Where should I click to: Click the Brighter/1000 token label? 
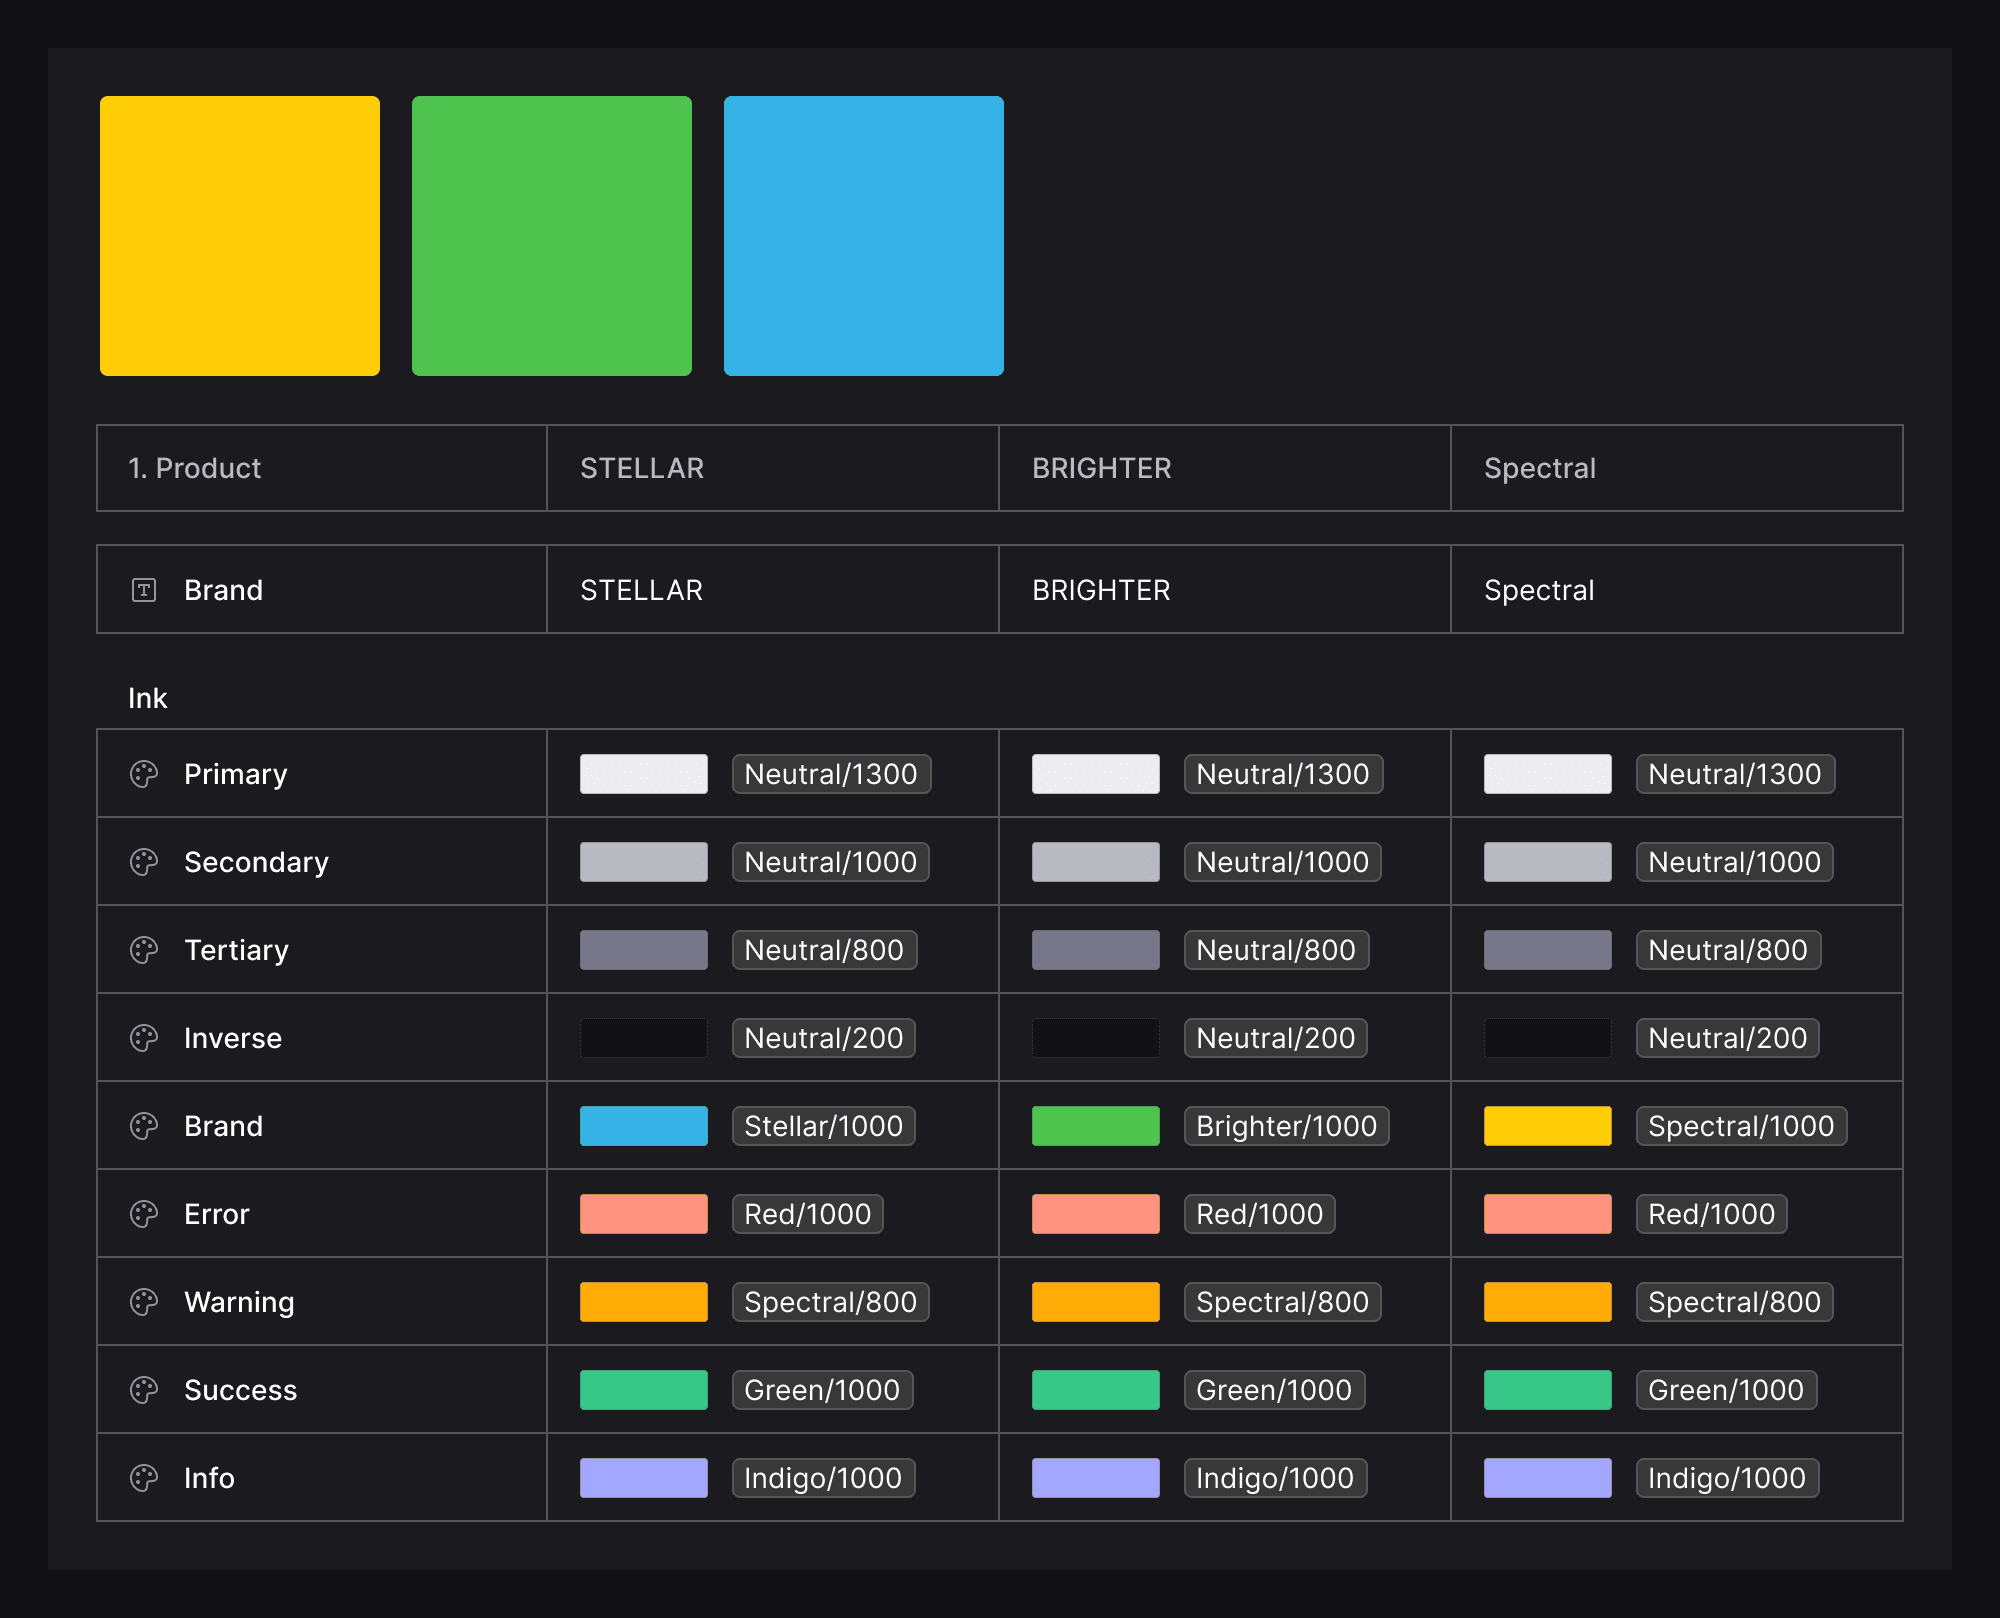click(1286, 1126)
